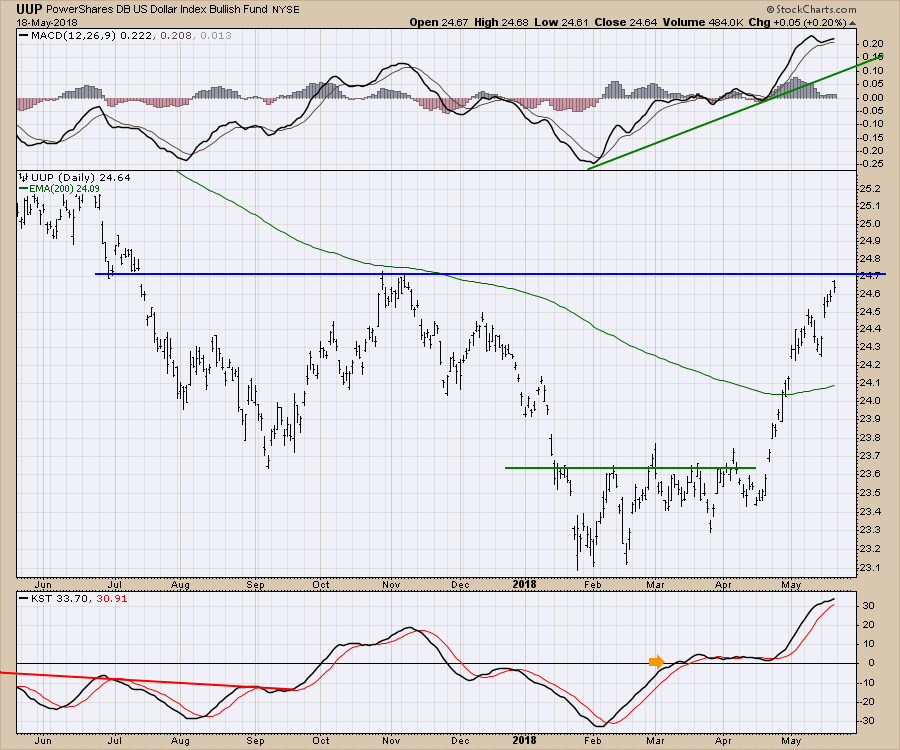Image resolution: width=900 pixels, height=750 pixels.
Task: Select the Low 24.61 value
Action: pos(562,23)
